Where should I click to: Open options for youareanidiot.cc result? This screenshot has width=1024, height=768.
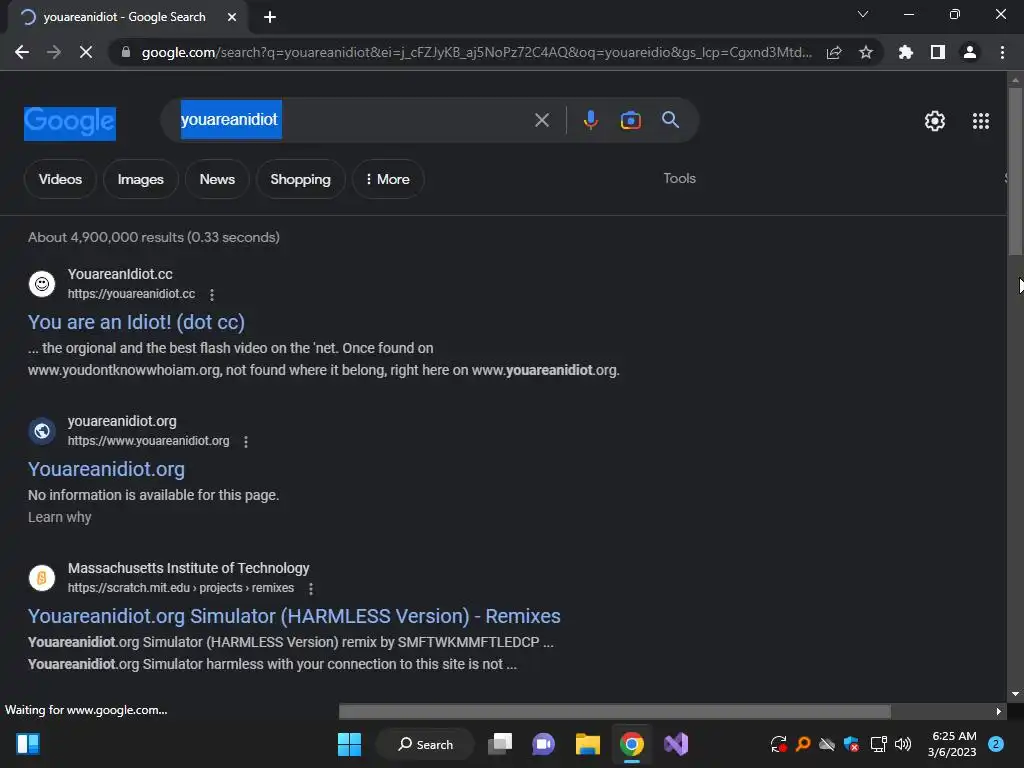(x=212, y=295)
